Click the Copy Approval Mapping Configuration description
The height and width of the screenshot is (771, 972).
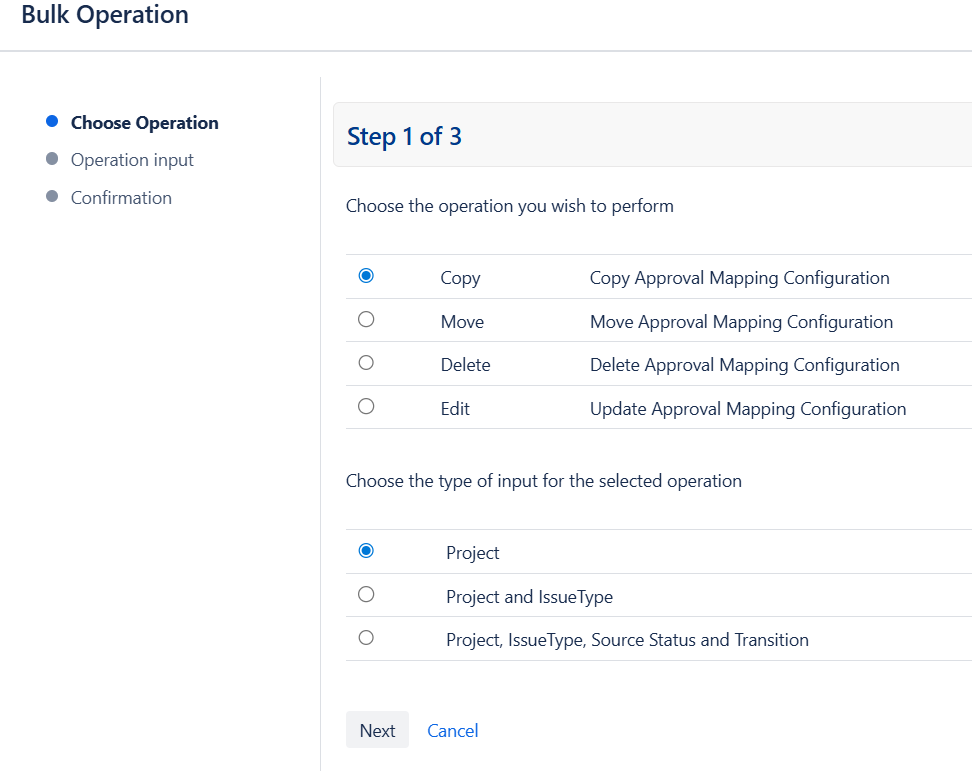tap(739, 278)
